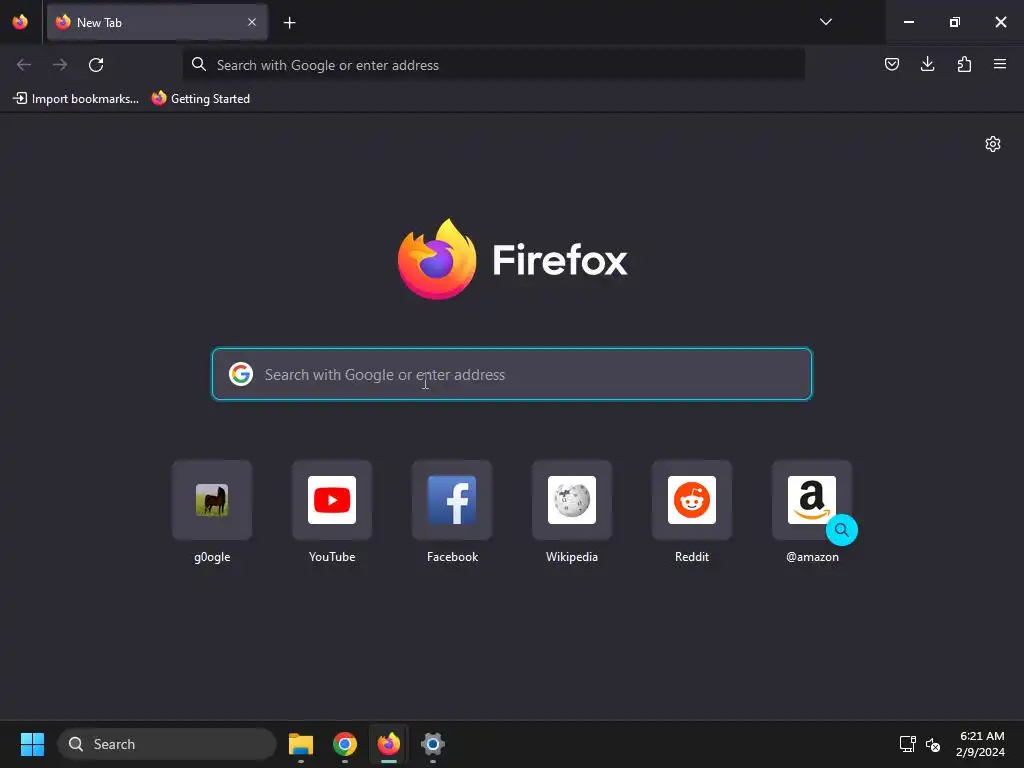Click the central Google search box
Image resolution: width=1024 pixels, height=768 pixels.
(512, 374)
